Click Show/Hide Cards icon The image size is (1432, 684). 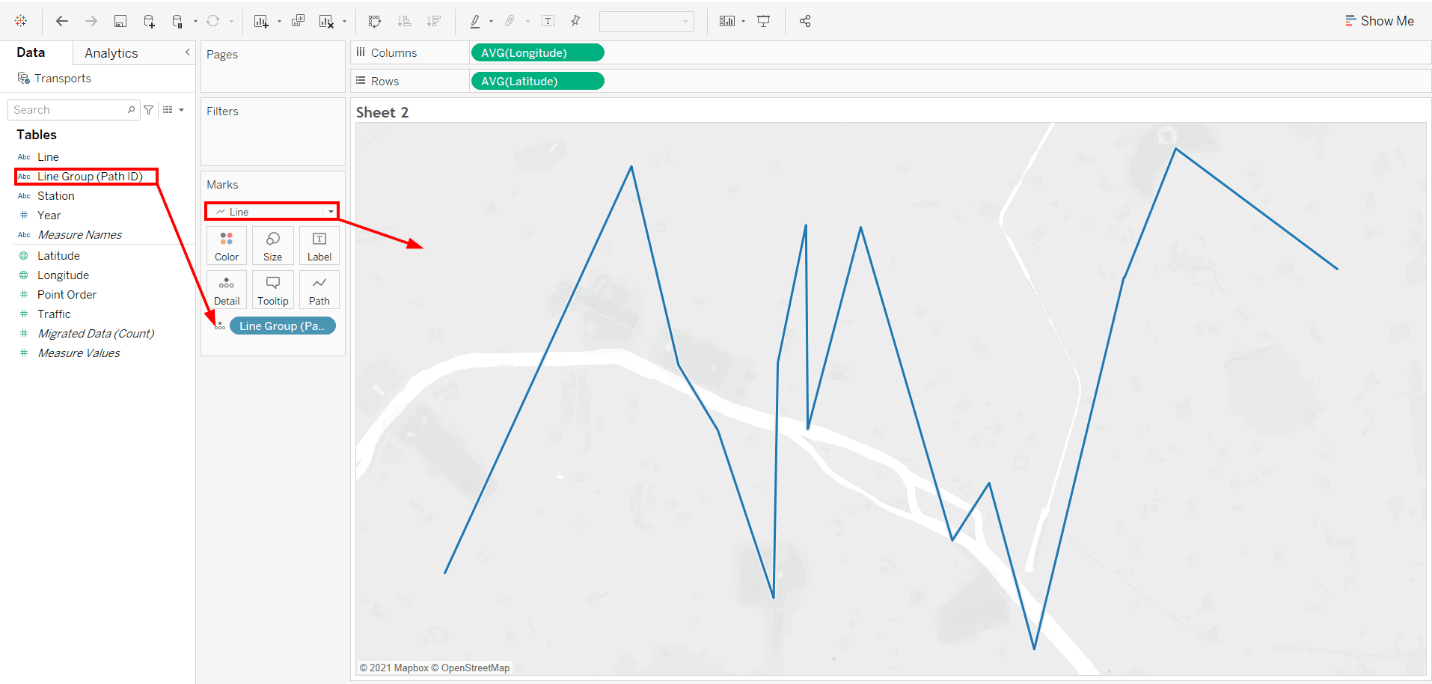coord(727,21)
